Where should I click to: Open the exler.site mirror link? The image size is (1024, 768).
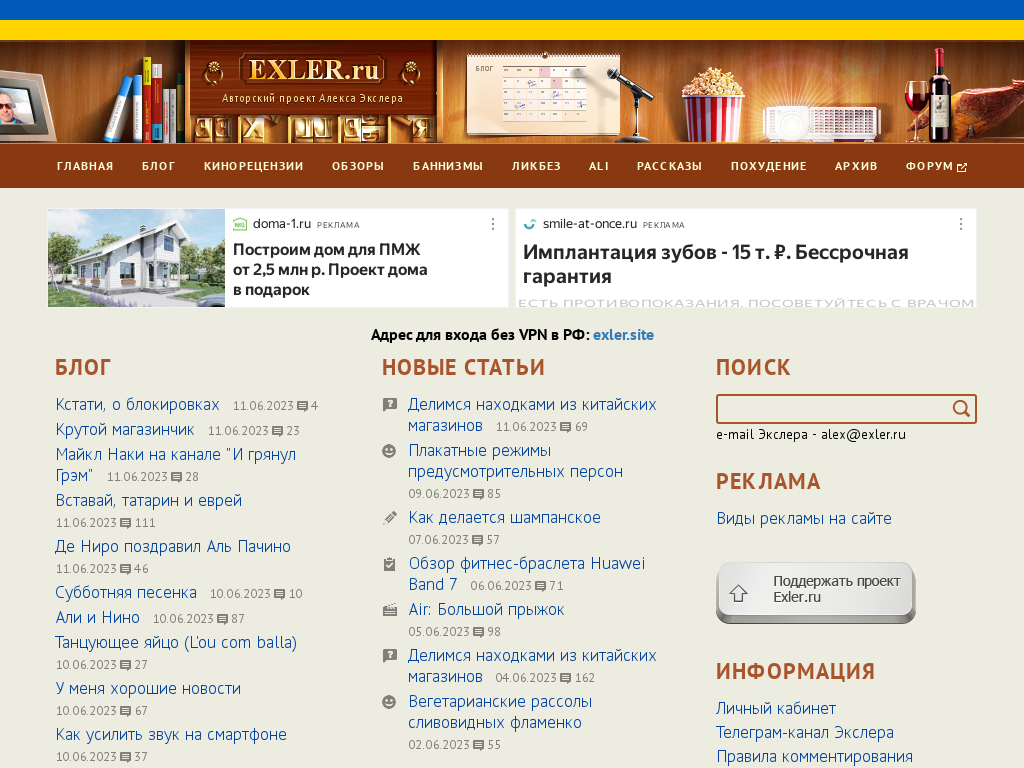pos(623,335)
